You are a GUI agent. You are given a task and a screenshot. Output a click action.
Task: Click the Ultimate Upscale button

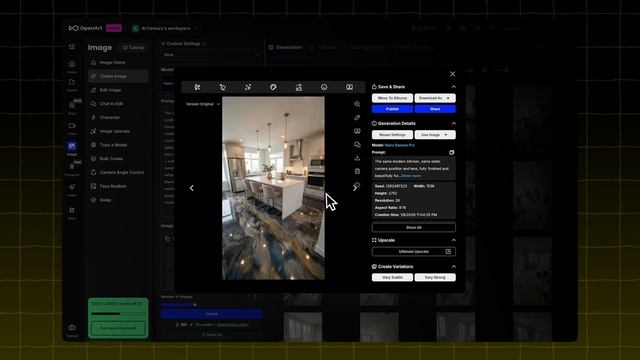(413, 251)
